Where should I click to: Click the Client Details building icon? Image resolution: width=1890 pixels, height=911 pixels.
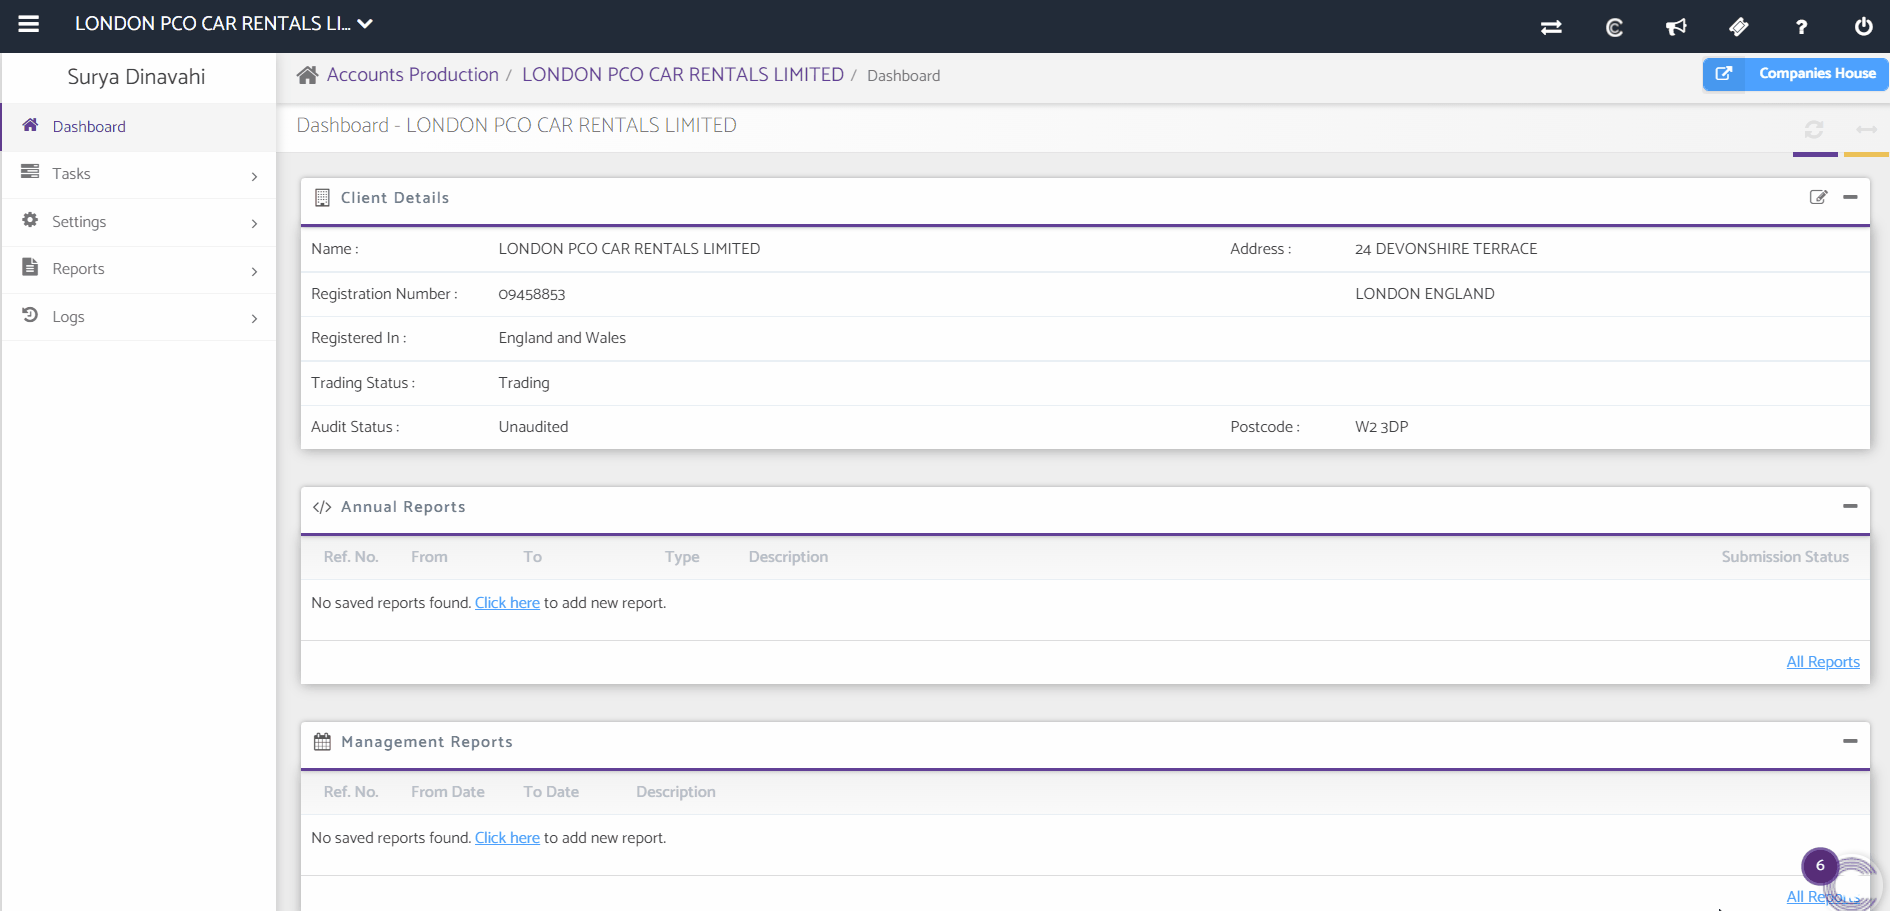tap(322, 198)
